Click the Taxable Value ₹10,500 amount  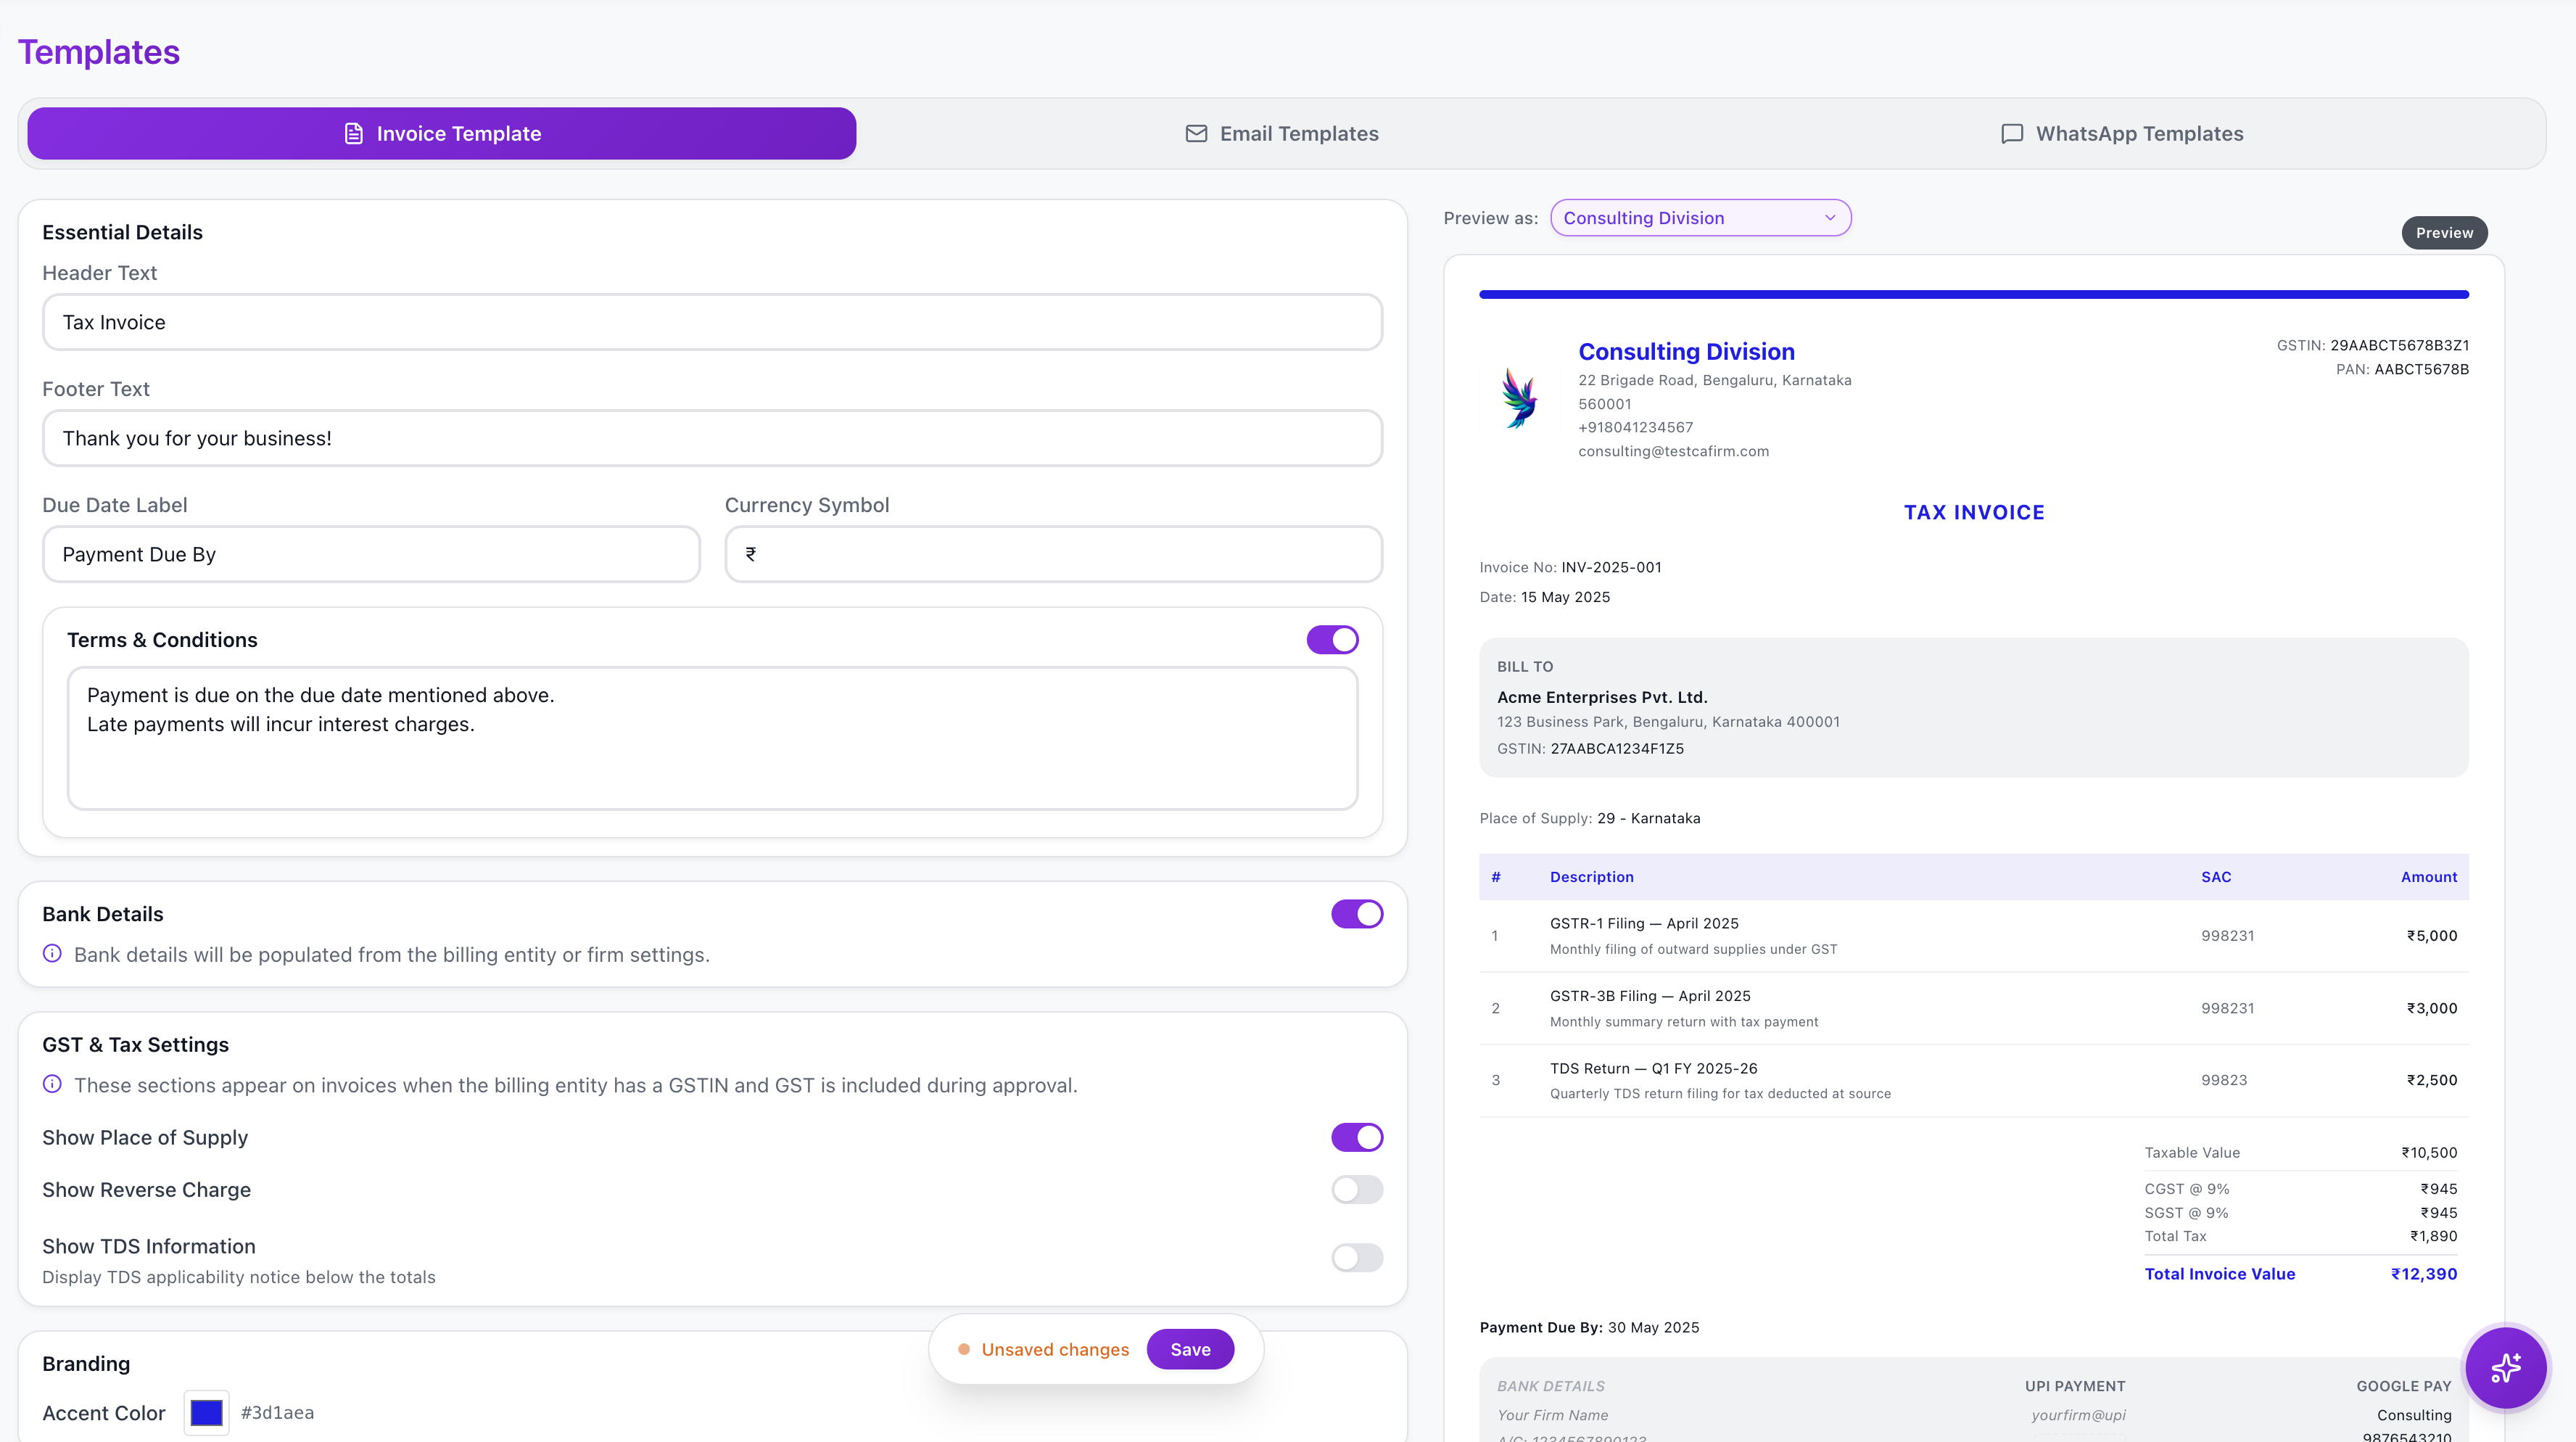pyautogui.click(x=2428, y=1152)
